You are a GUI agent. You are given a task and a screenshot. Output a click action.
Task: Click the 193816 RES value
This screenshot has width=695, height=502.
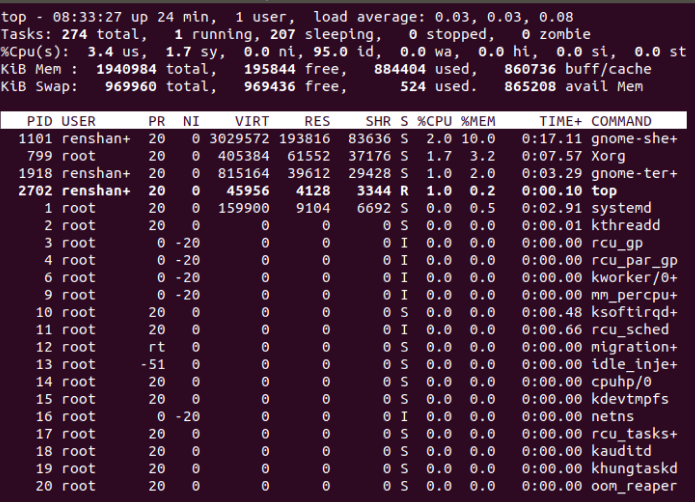305,139
